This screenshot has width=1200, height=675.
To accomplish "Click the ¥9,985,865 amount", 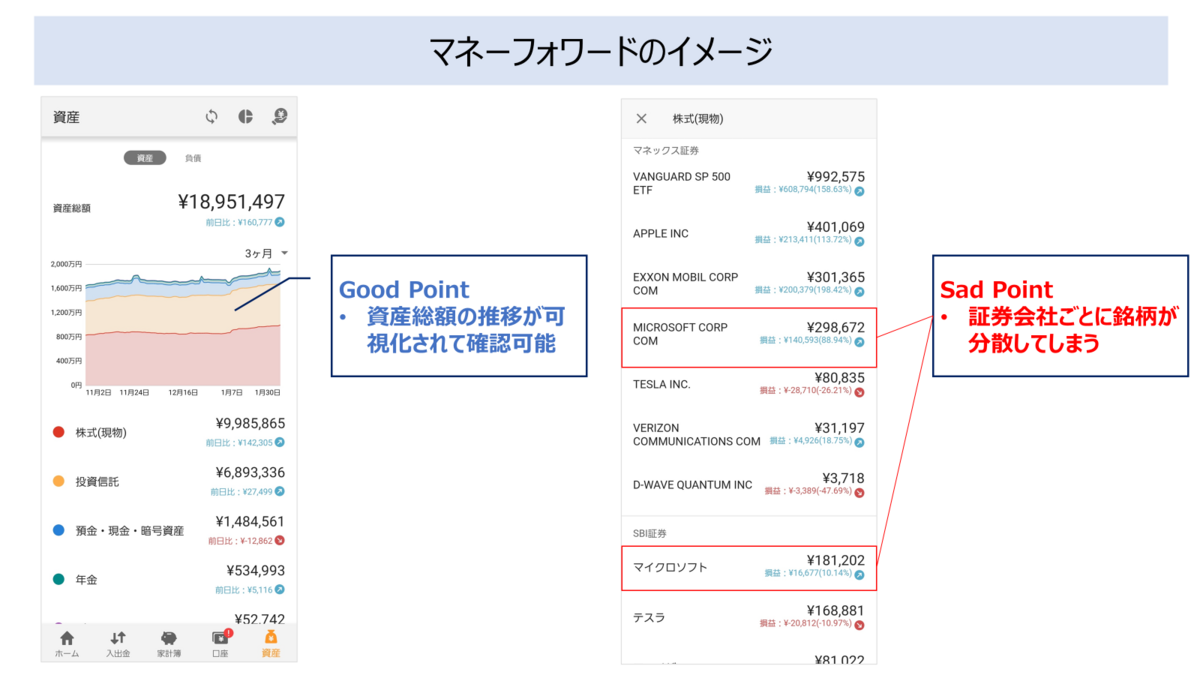I will (x=250, y=424).
